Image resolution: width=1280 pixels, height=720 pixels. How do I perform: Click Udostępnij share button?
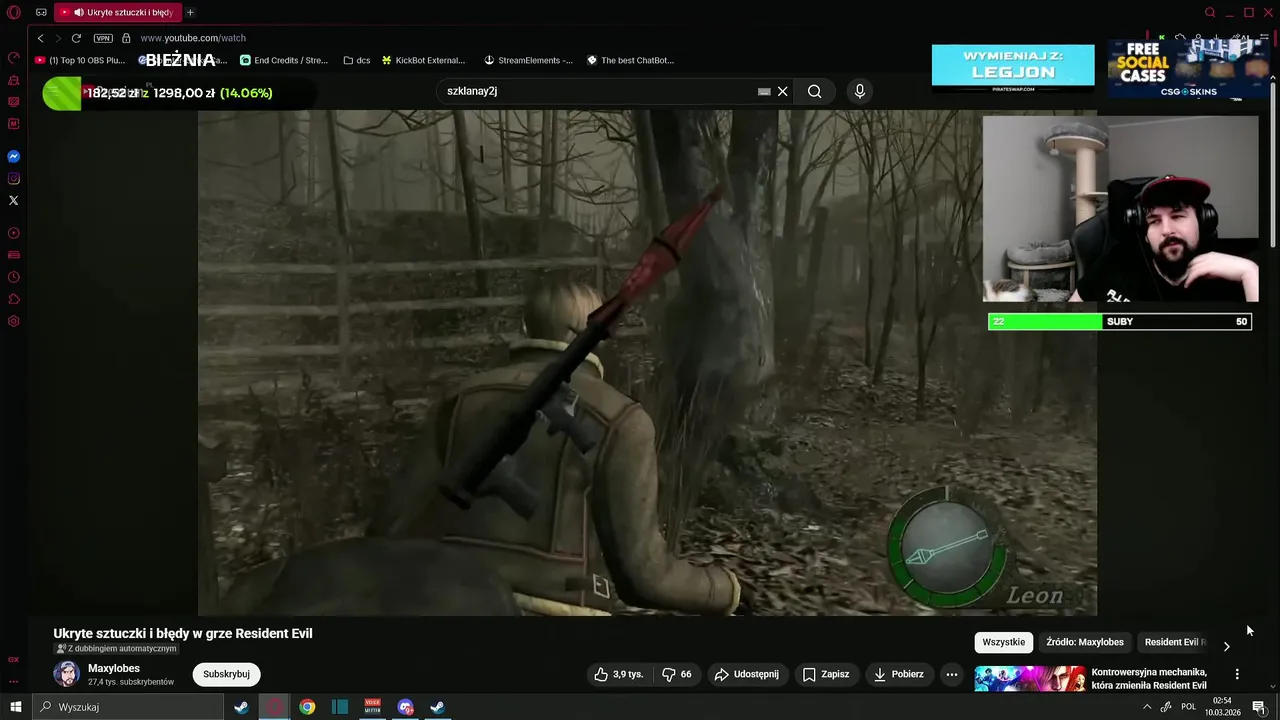(x=746, y=674)
